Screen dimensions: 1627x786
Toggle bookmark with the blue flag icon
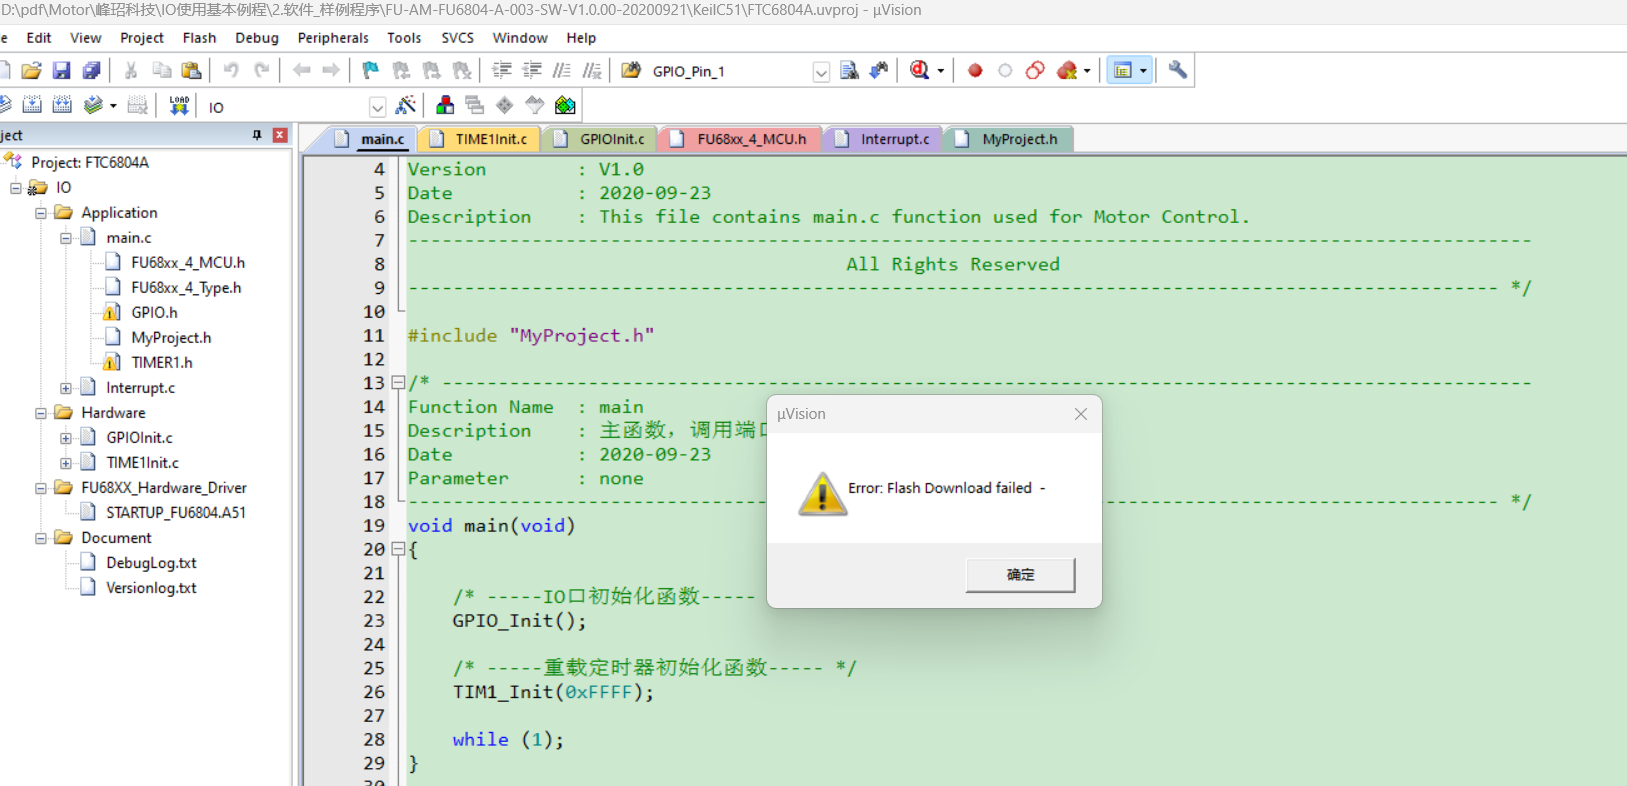[371, 70]
